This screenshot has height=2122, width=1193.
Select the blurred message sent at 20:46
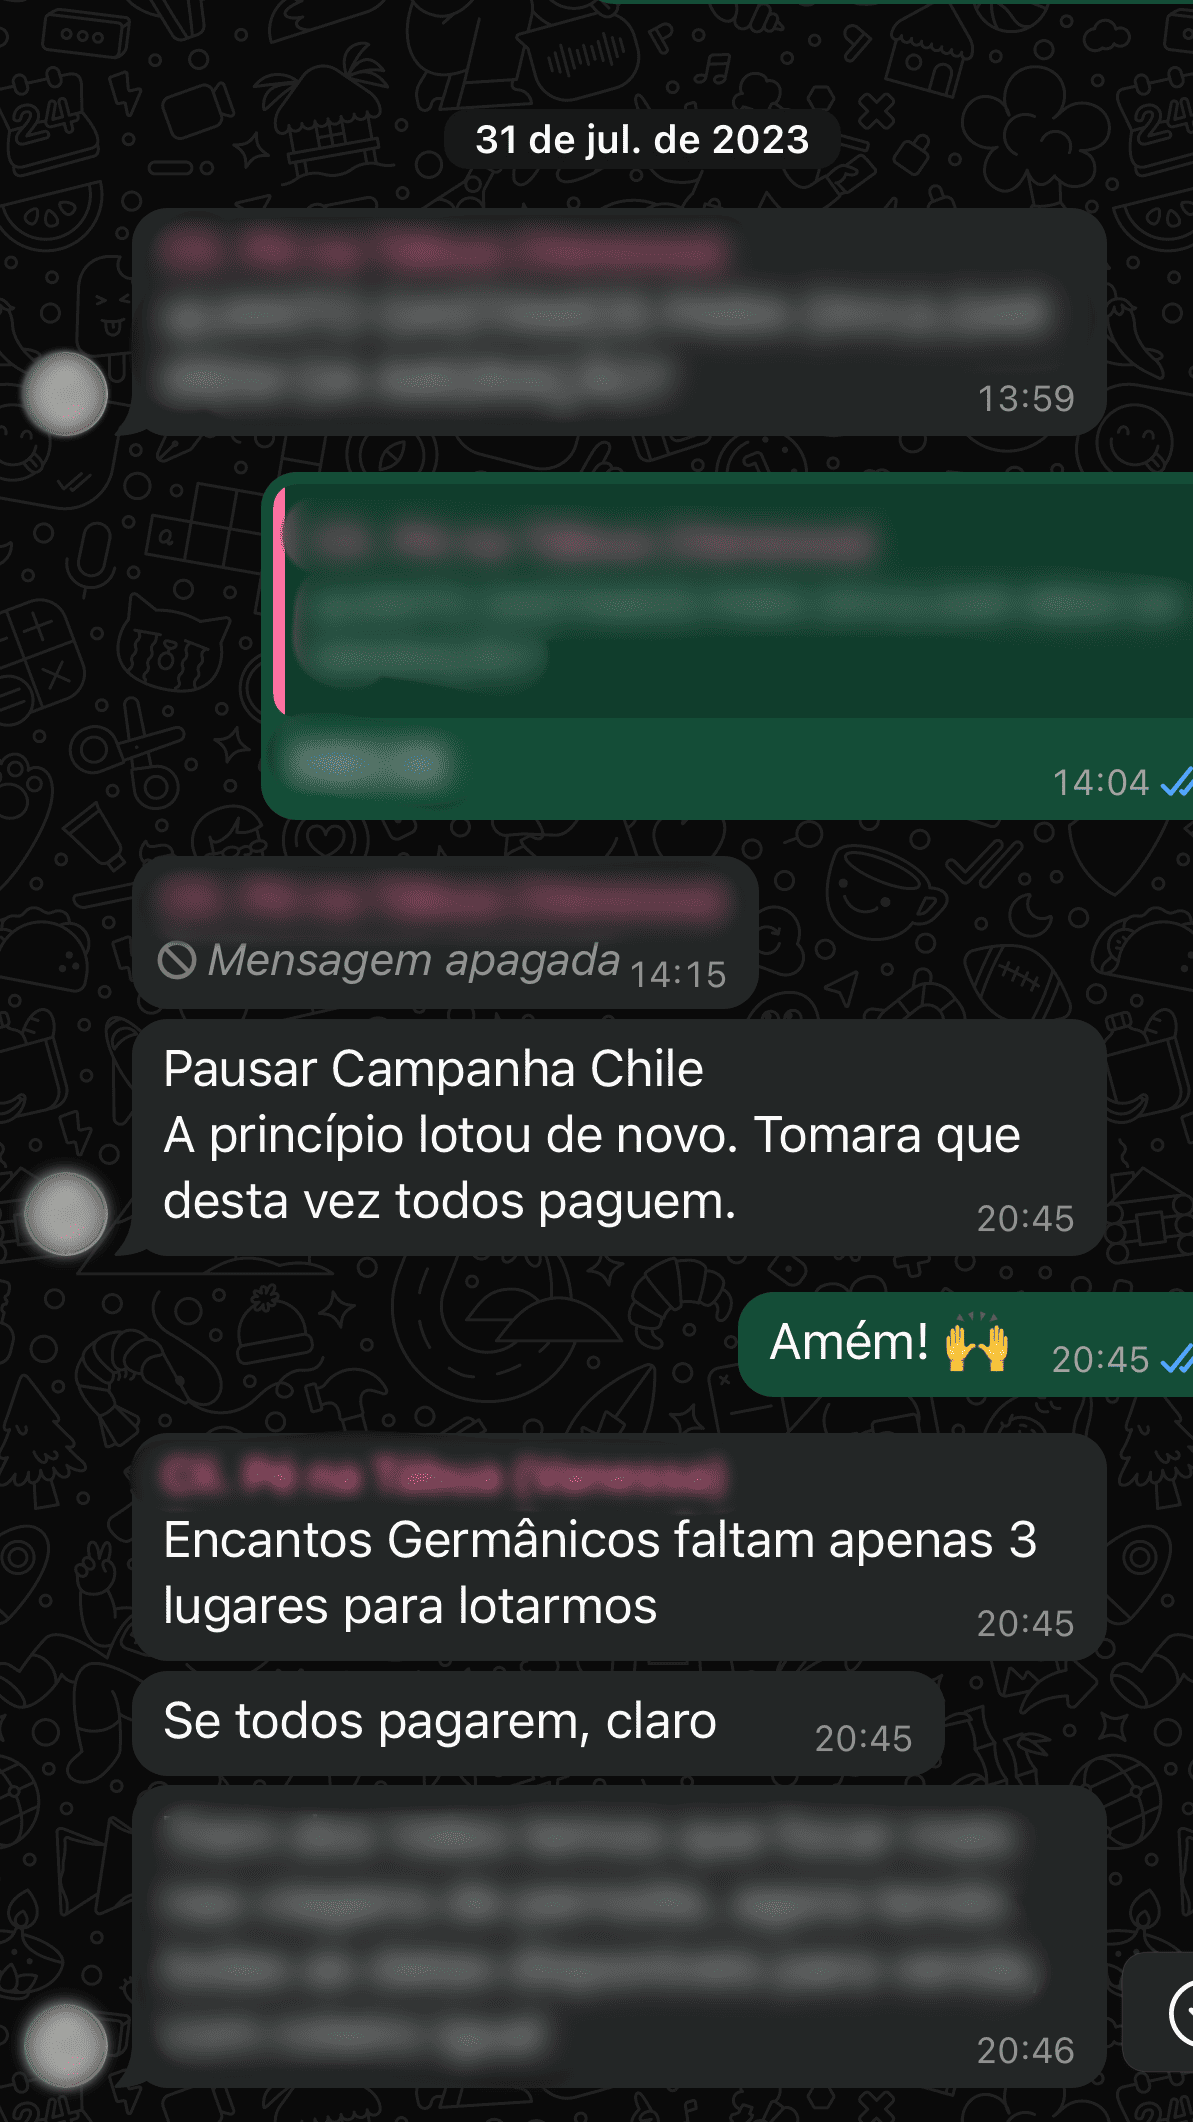(x=619, y=1937)
